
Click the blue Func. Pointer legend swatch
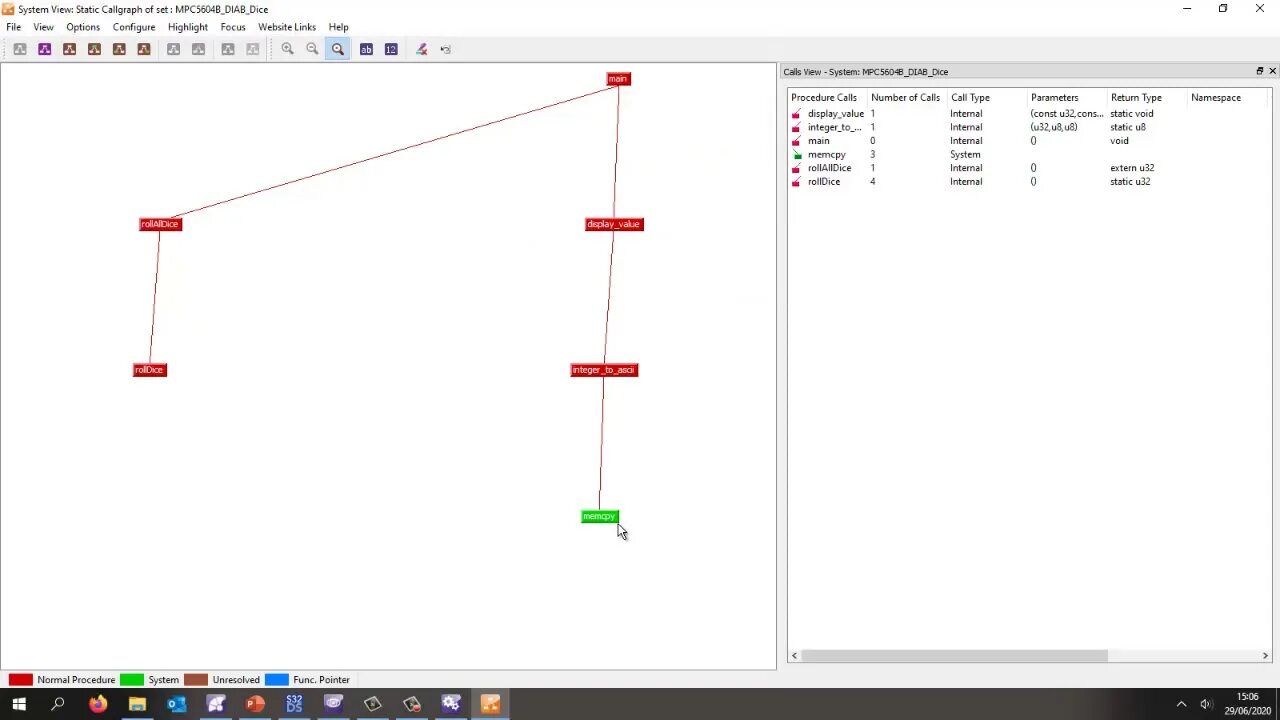click(277, 680)
